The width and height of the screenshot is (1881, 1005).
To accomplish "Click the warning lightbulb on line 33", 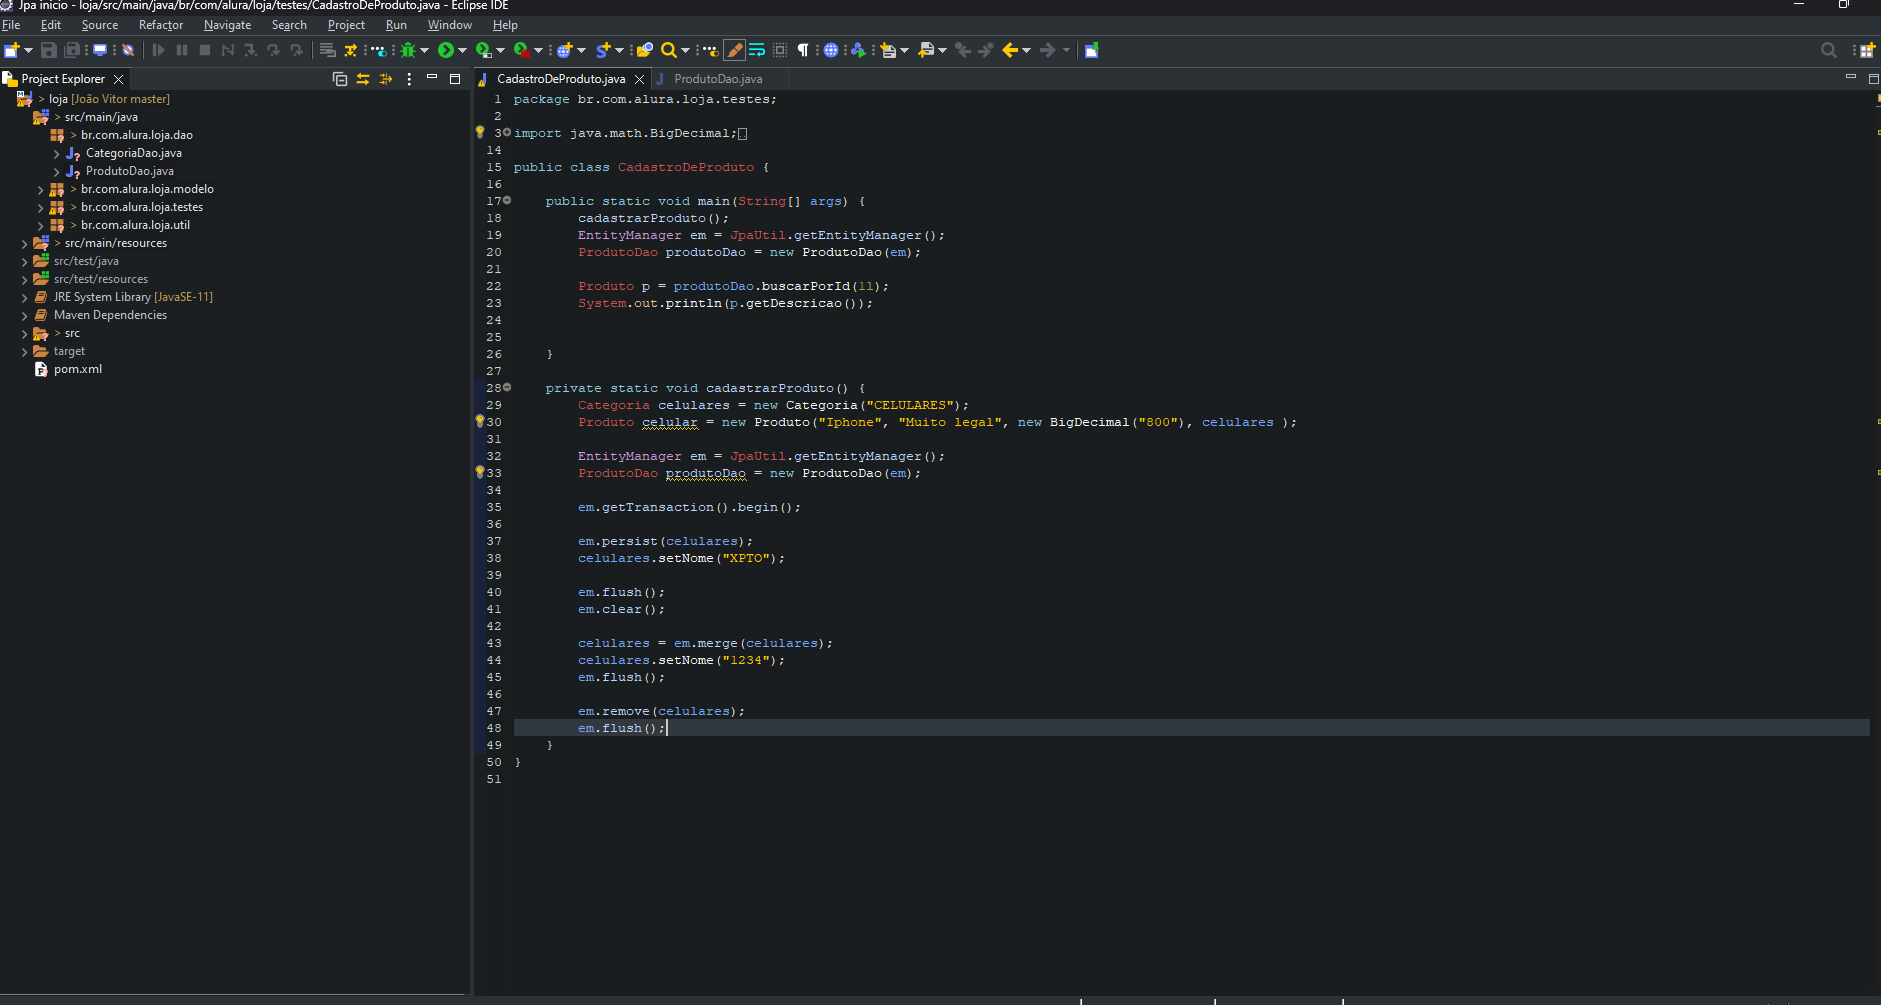I will tap(479, 472).
